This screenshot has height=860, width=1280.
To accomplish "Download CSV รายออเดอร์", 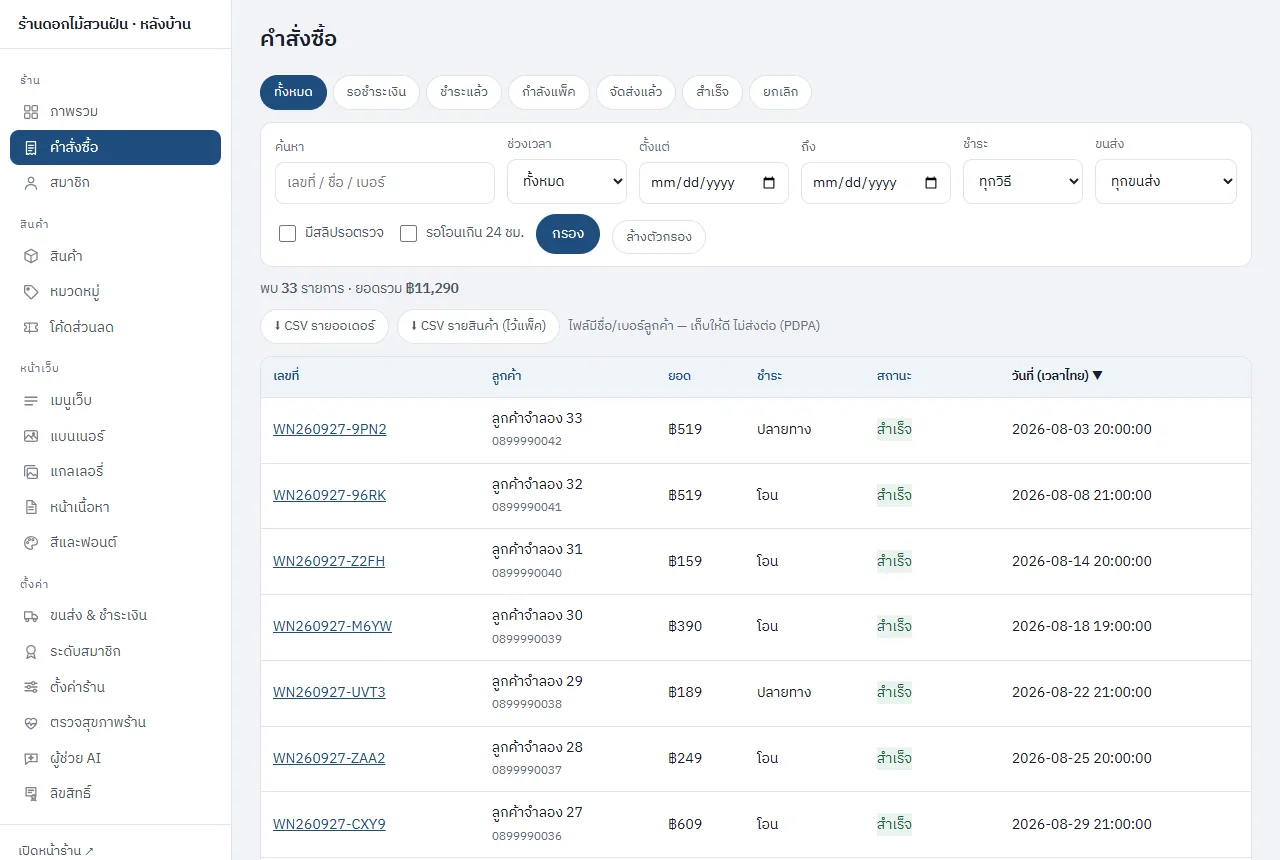I will pos(324,326).
